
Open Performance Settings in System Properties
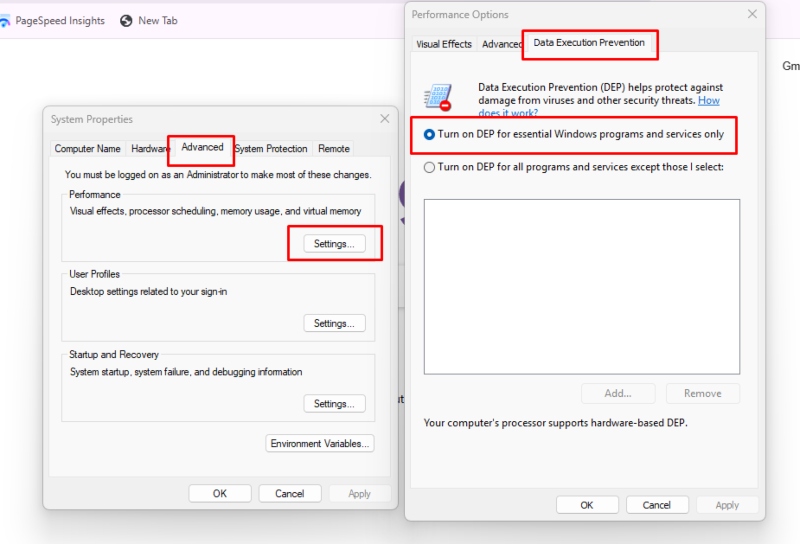tap(334, 244)
